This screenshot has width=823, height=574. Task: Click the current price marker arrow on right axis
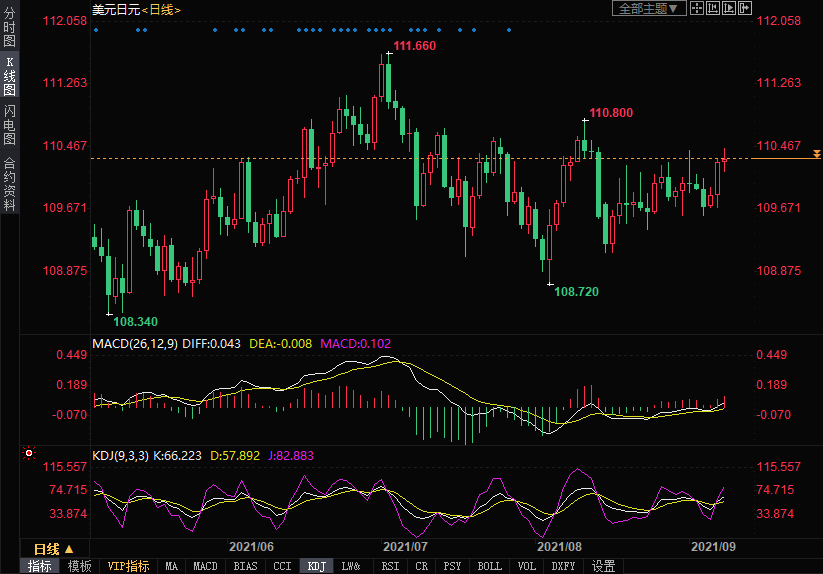click(817, 154)
